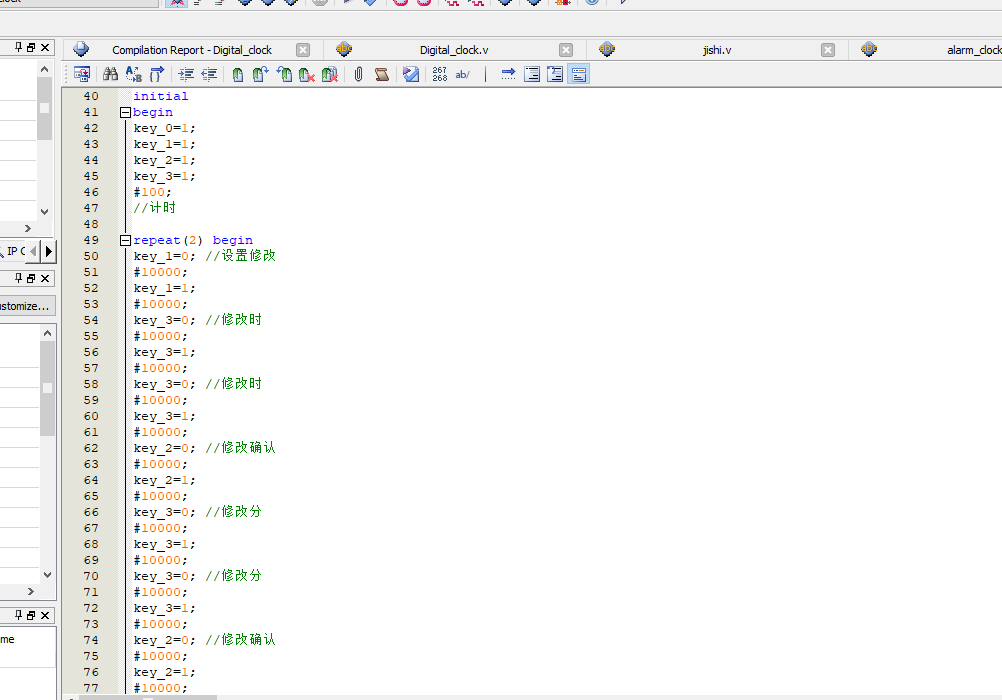Screen dimensions: 1002x700
Task: Click line number 58 in the gutter
Action: coord(91,384)
